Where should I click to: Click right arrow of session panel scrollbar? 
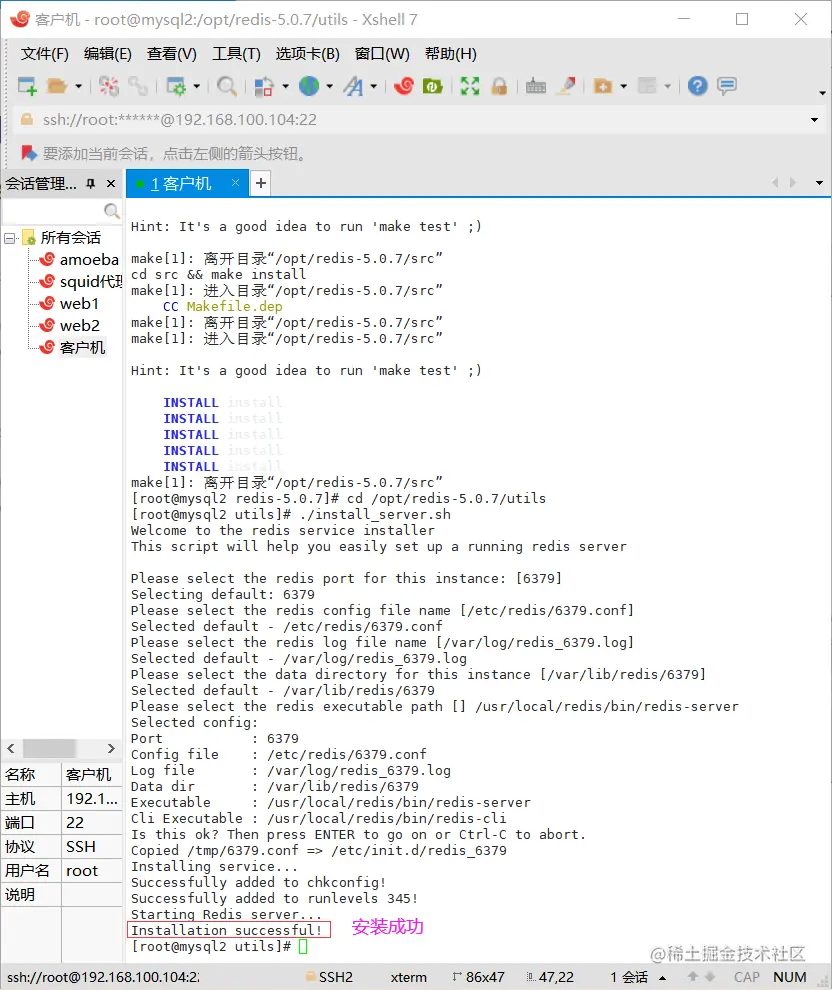tap(111, 748)
